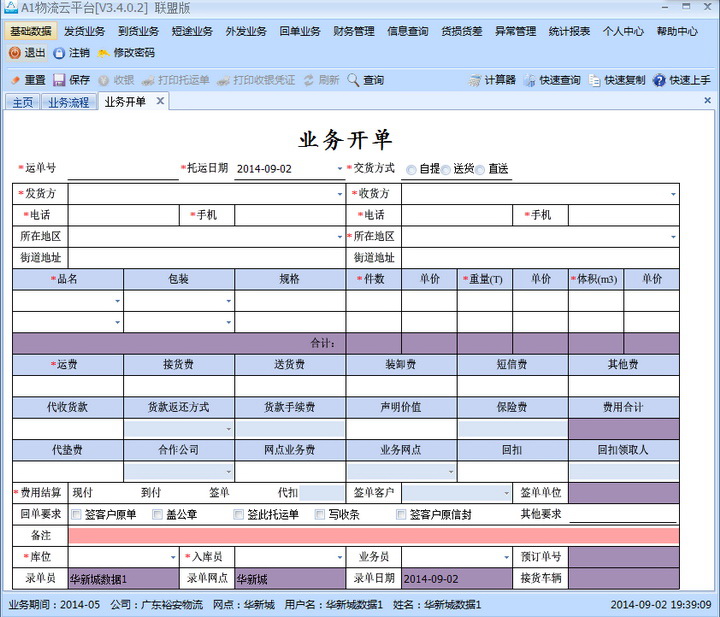
Task: Click the 查询 magnifier search icon
Action: click(x=354, y=80)
